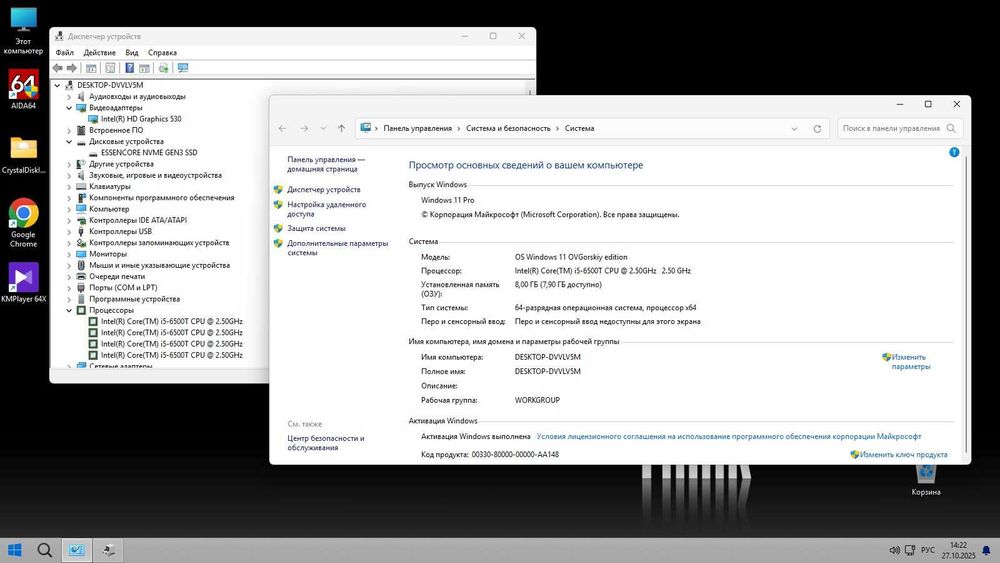Open the Microsoft license terms link
Image resolution: width=1000 pixels, height=563 pixels.
coord(729,437)
